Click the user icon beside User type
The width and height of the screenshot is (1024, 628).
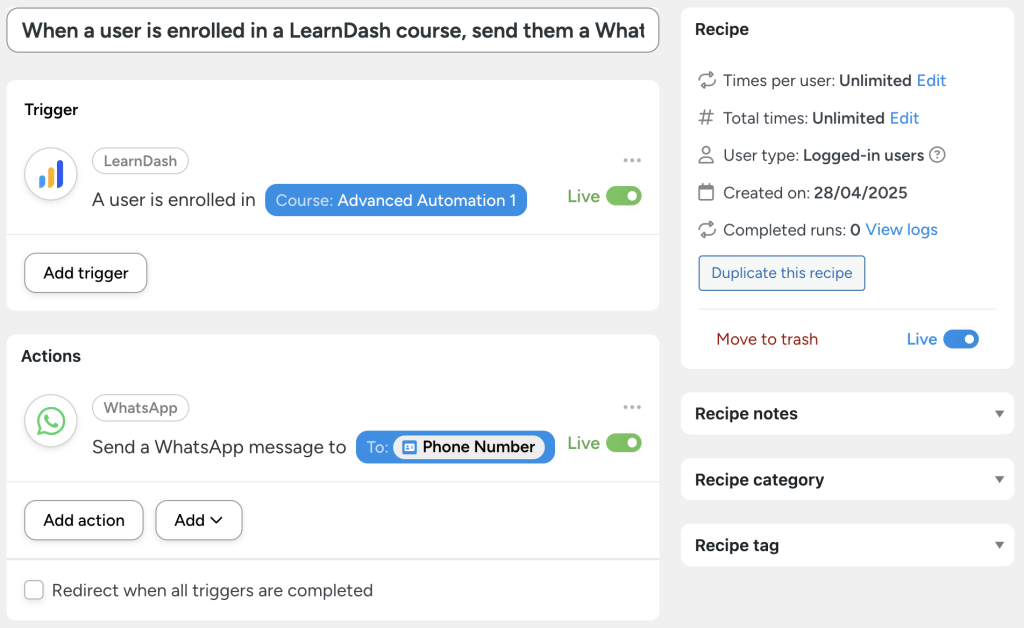707,155
